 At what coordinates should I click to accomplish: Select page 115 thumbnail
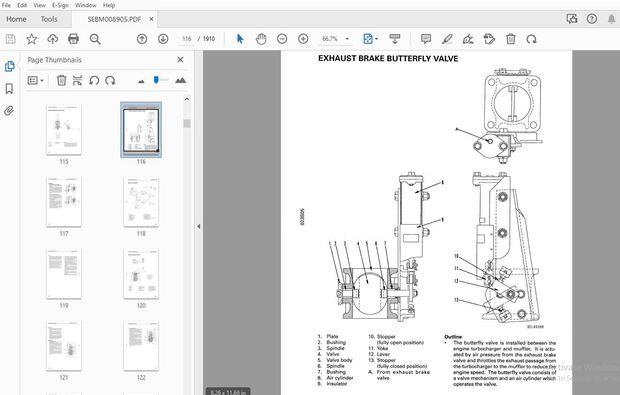(64, 130)
